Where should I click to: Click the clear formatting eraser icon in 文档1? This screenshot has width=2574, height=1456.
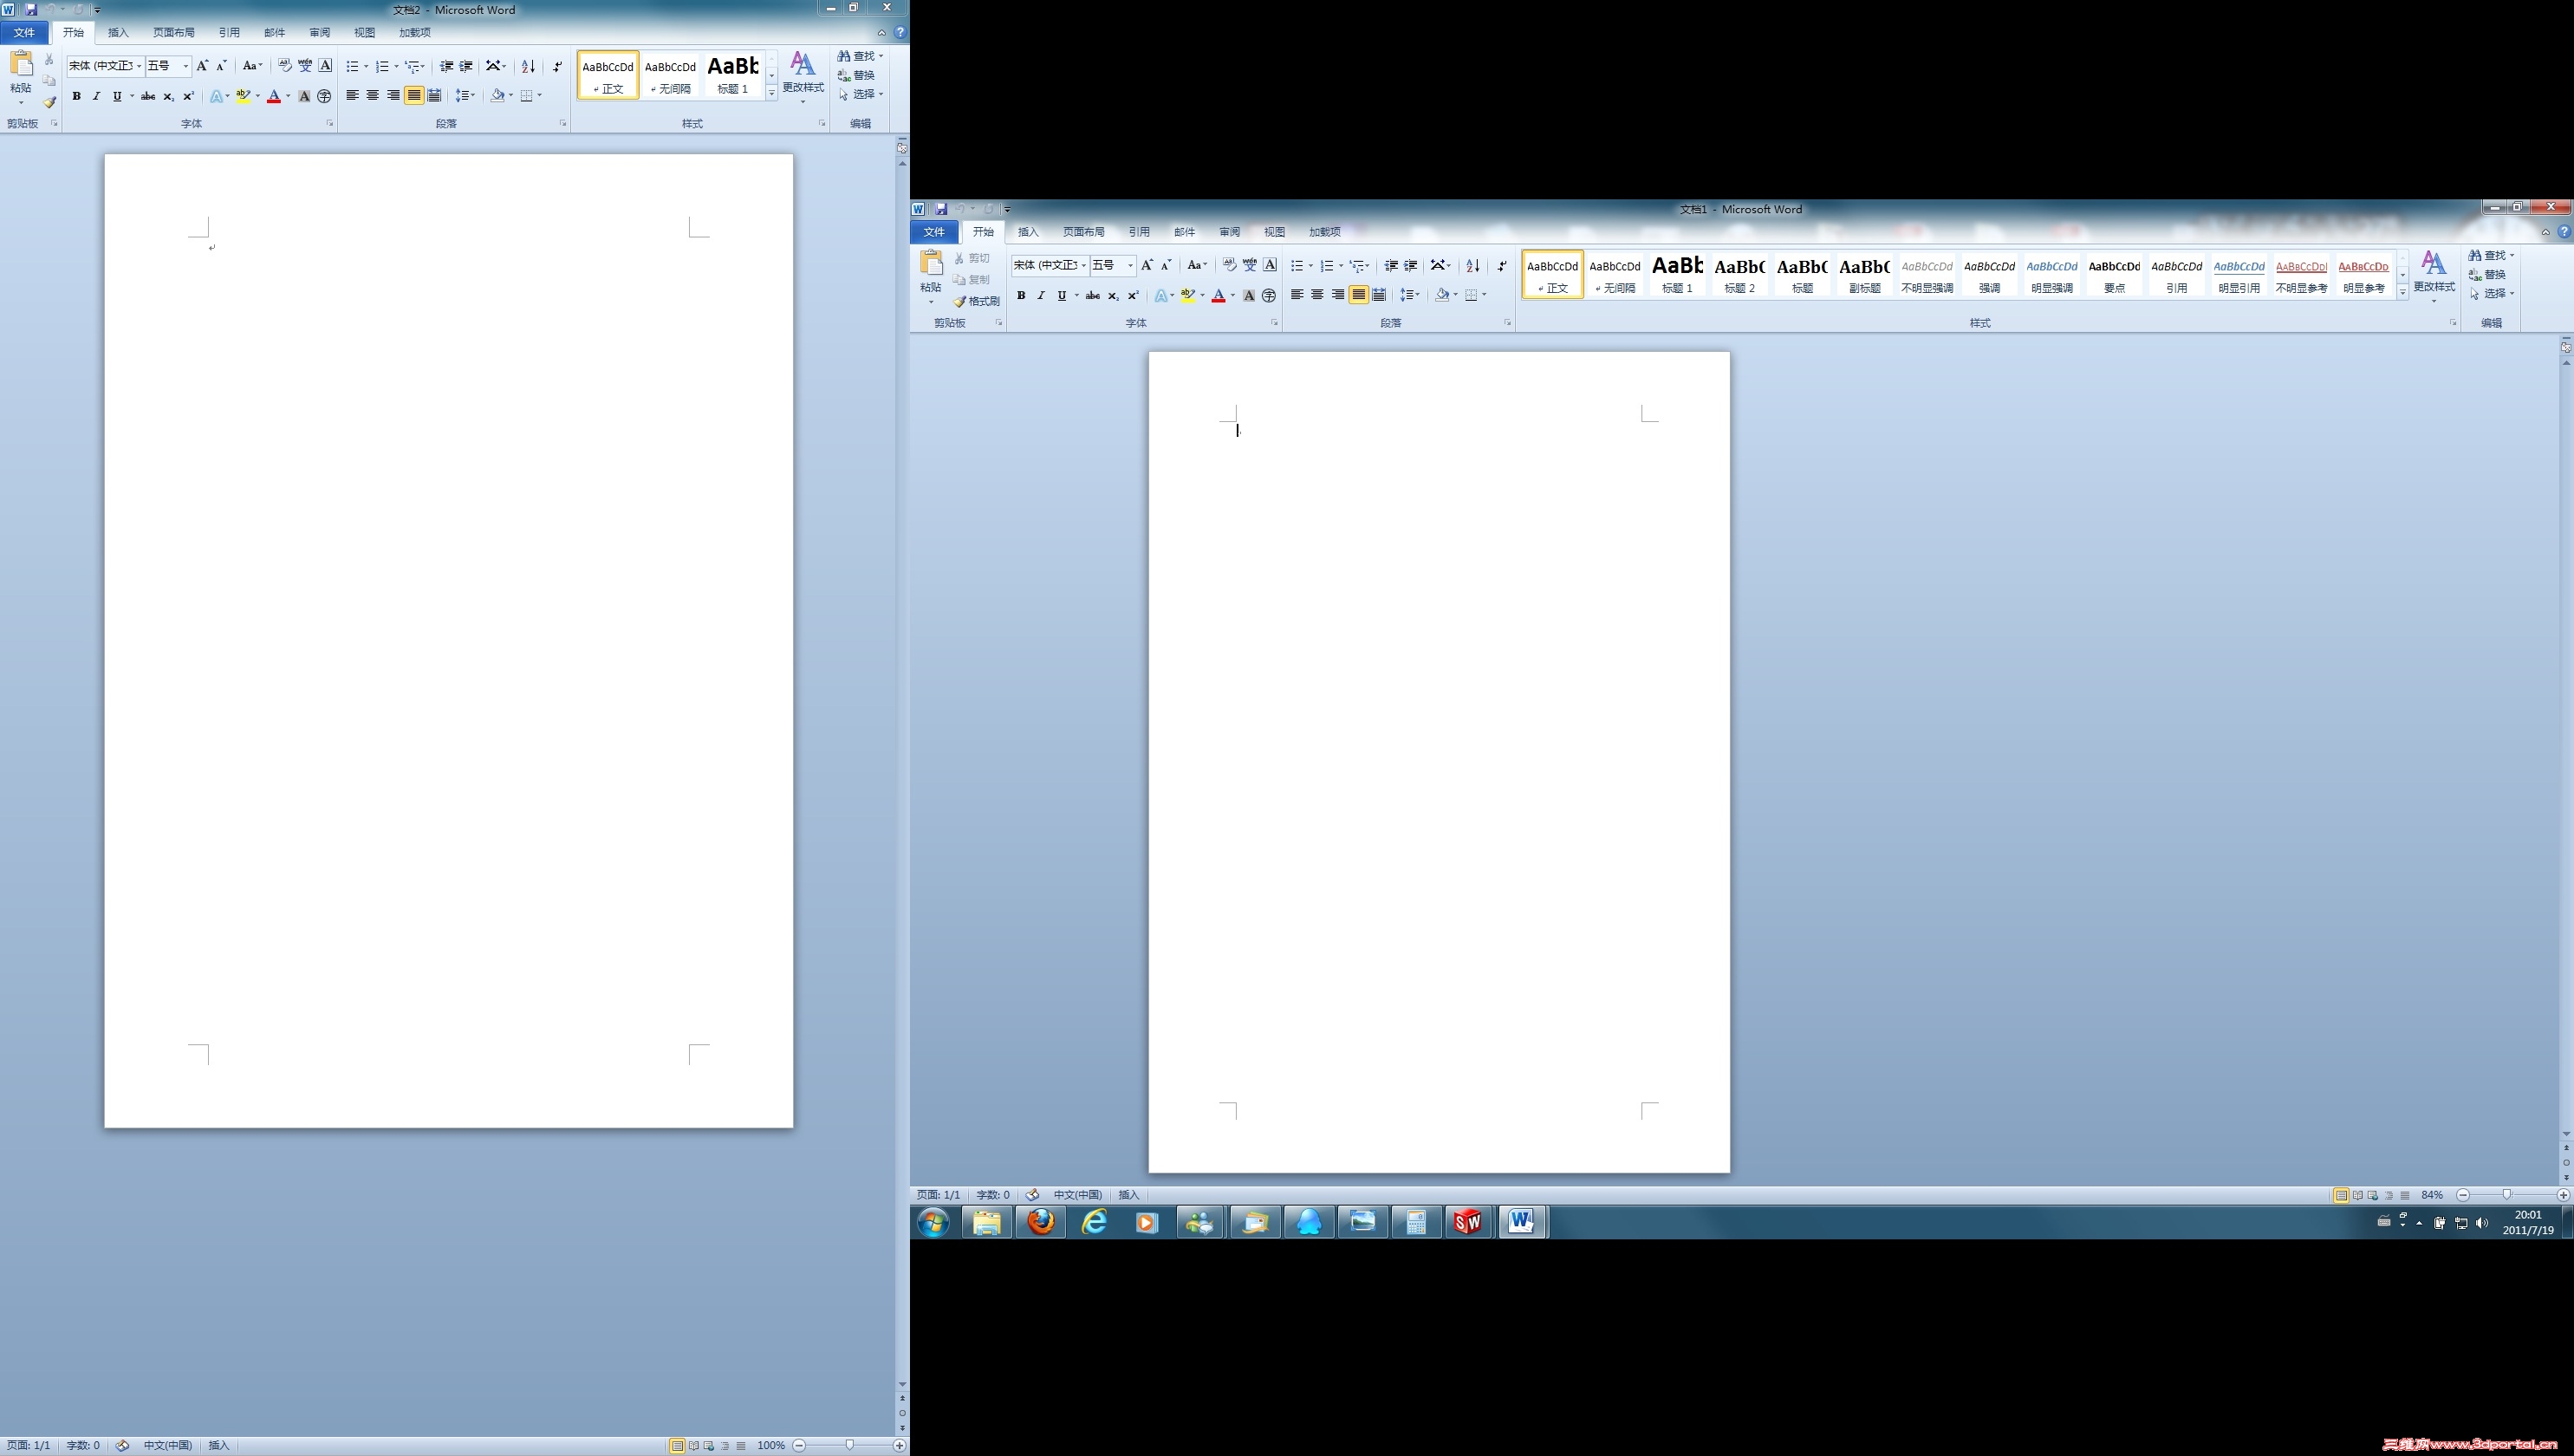1229,265
